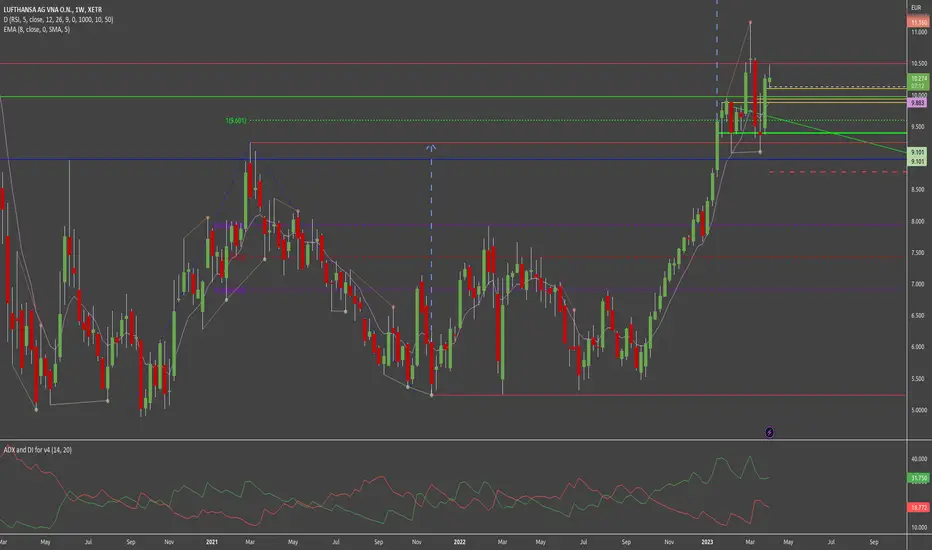Click the red 11.350 price label
932x550 pixels.
[x=918, y=23]
